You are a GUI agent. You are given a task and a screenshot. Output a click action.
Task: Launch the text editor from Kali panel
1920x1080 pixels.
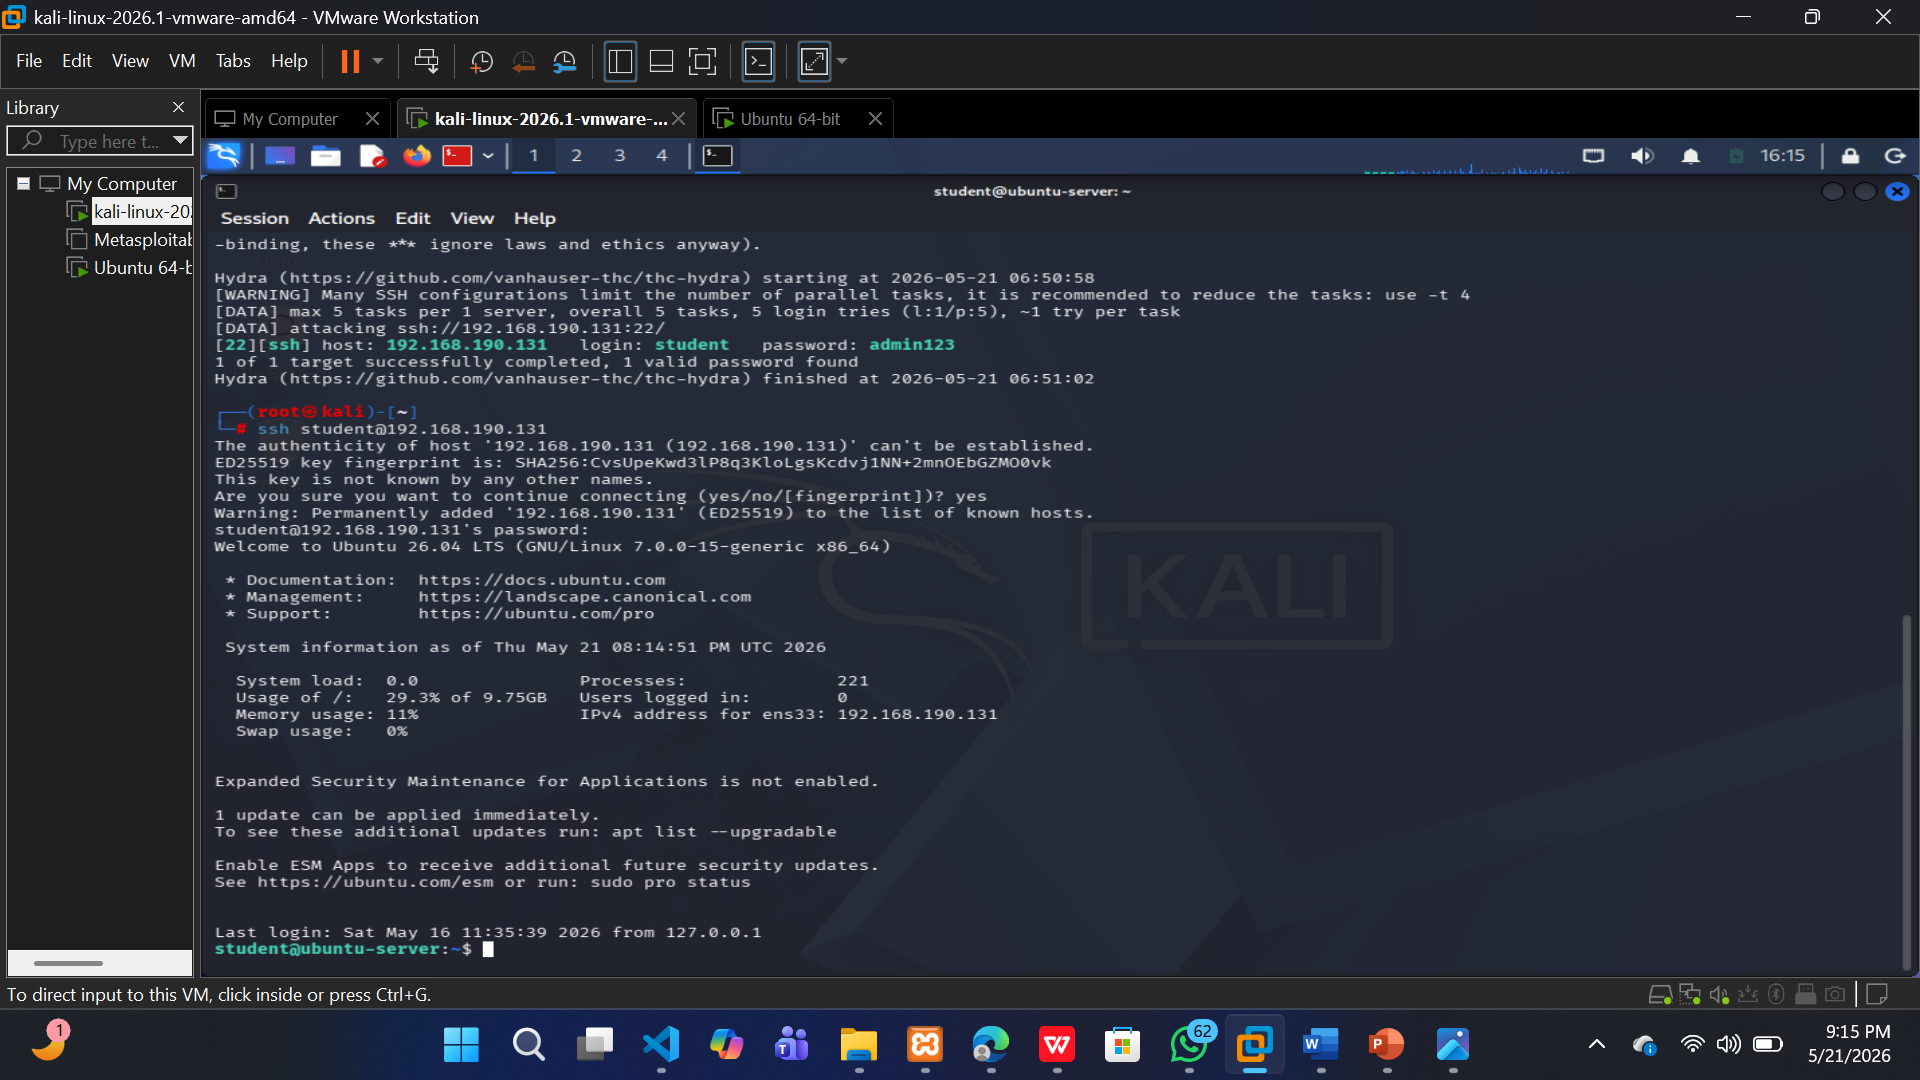(372, 156)
